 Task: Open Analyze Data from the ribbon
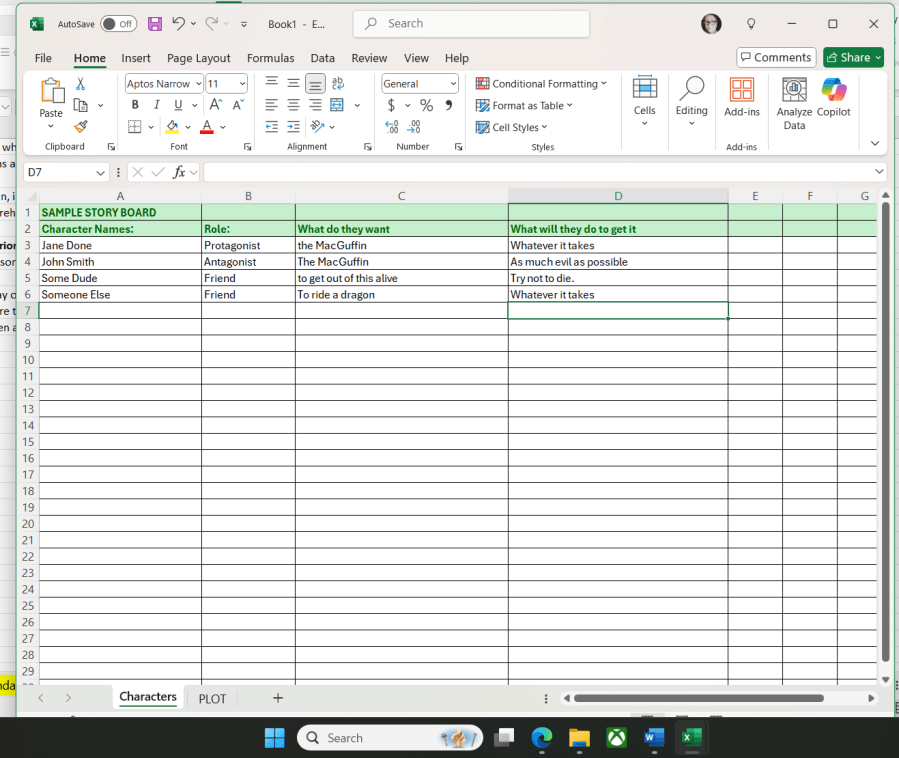(x=794, y=104)
